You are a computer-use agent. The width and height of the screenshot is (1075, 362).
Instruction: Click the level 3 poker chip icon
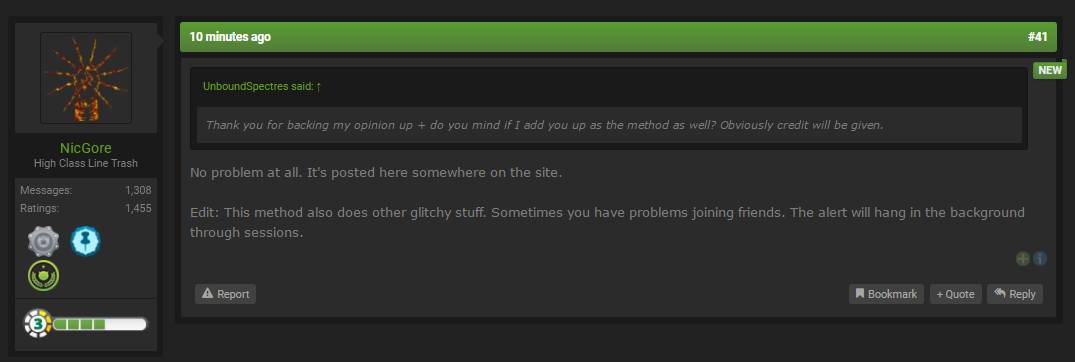[x=37, y=324]
